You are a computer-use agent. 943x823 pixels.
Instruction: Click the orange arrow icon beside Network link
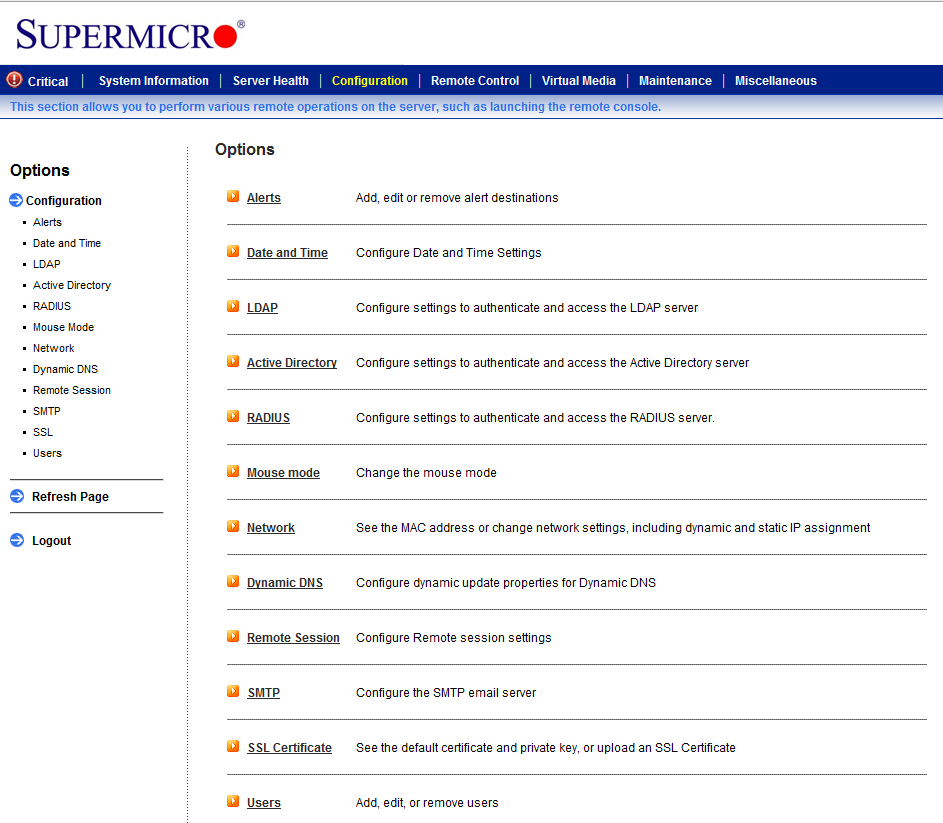[x=233, y=526]
